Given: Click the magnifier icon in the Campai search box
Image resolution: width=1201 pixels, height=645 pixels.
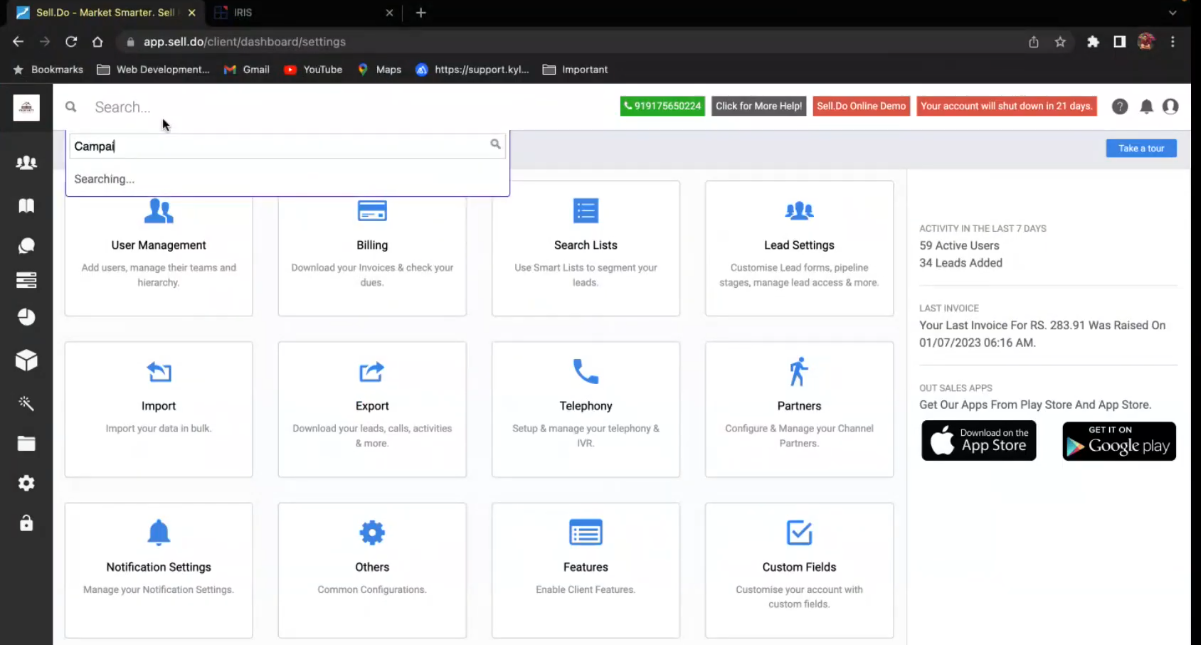Looking at the screenshot, I should point(495,145).
